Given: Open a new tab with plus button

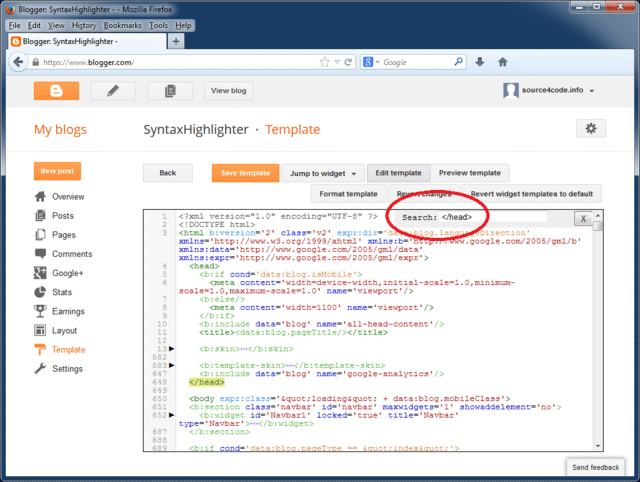Looking at the screenshot, I should (x=176, y=41).
